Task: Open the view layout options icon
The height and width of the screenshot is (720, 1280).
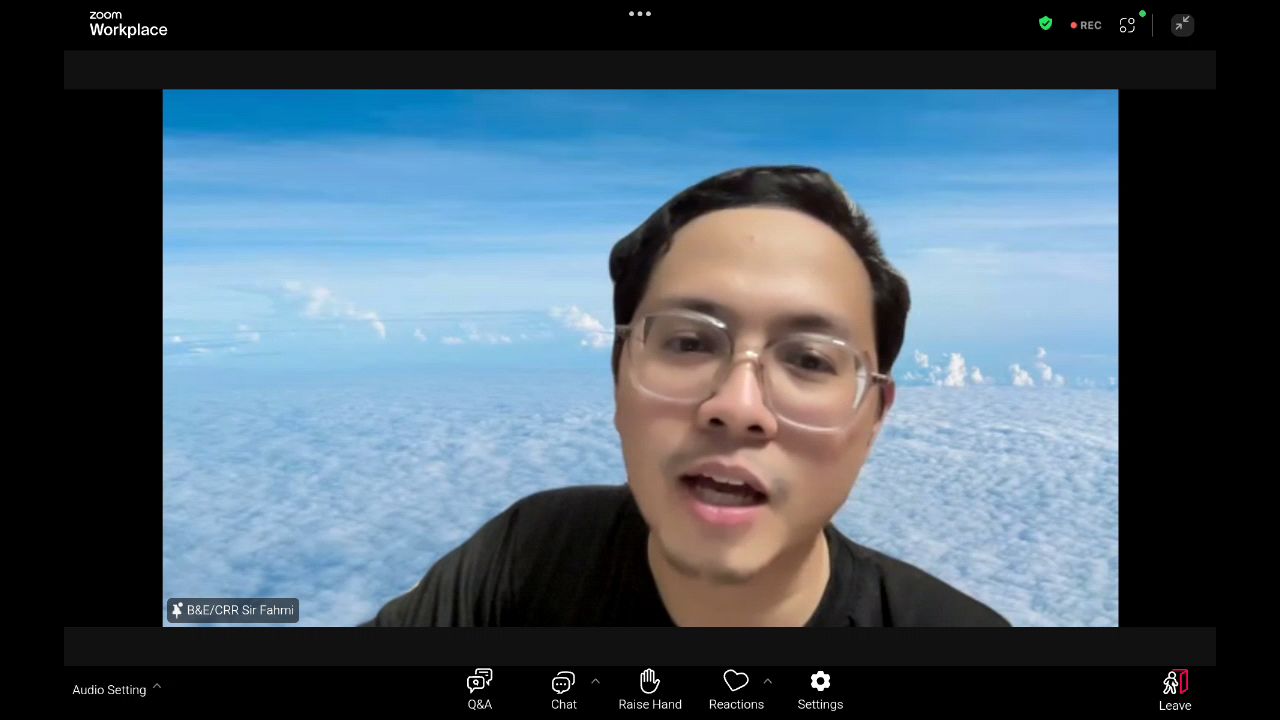Action: pos(1128,25)
